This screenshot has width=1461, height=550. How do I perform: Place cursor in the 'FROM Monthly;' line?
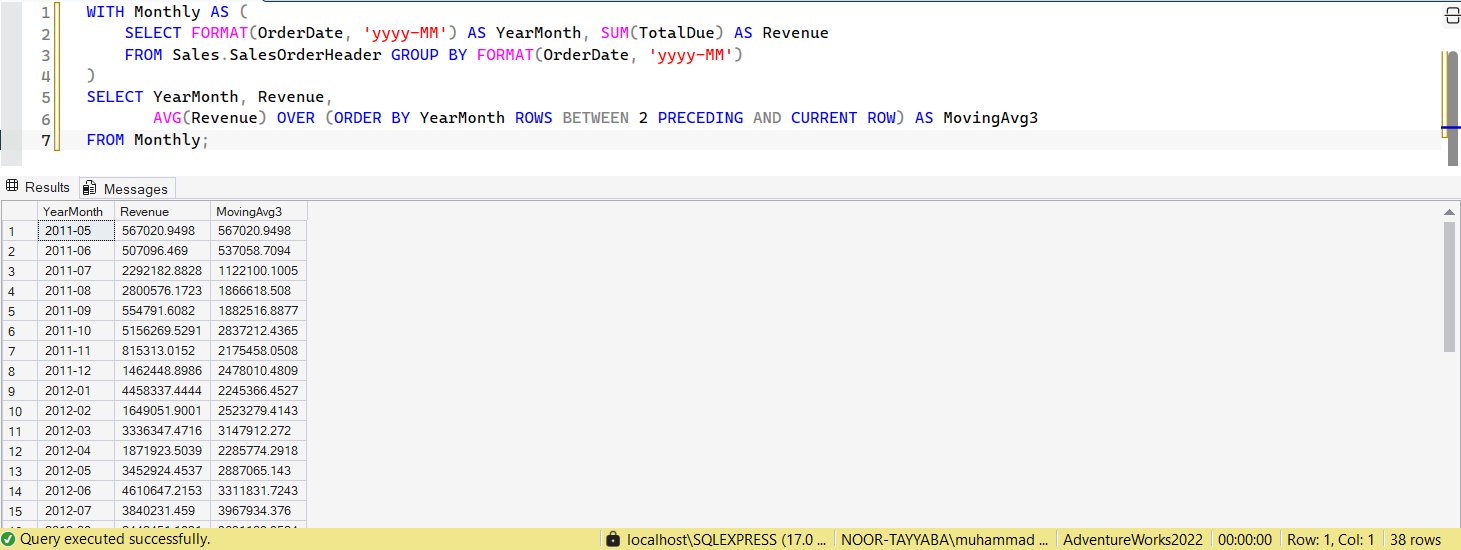click(148, 139)
